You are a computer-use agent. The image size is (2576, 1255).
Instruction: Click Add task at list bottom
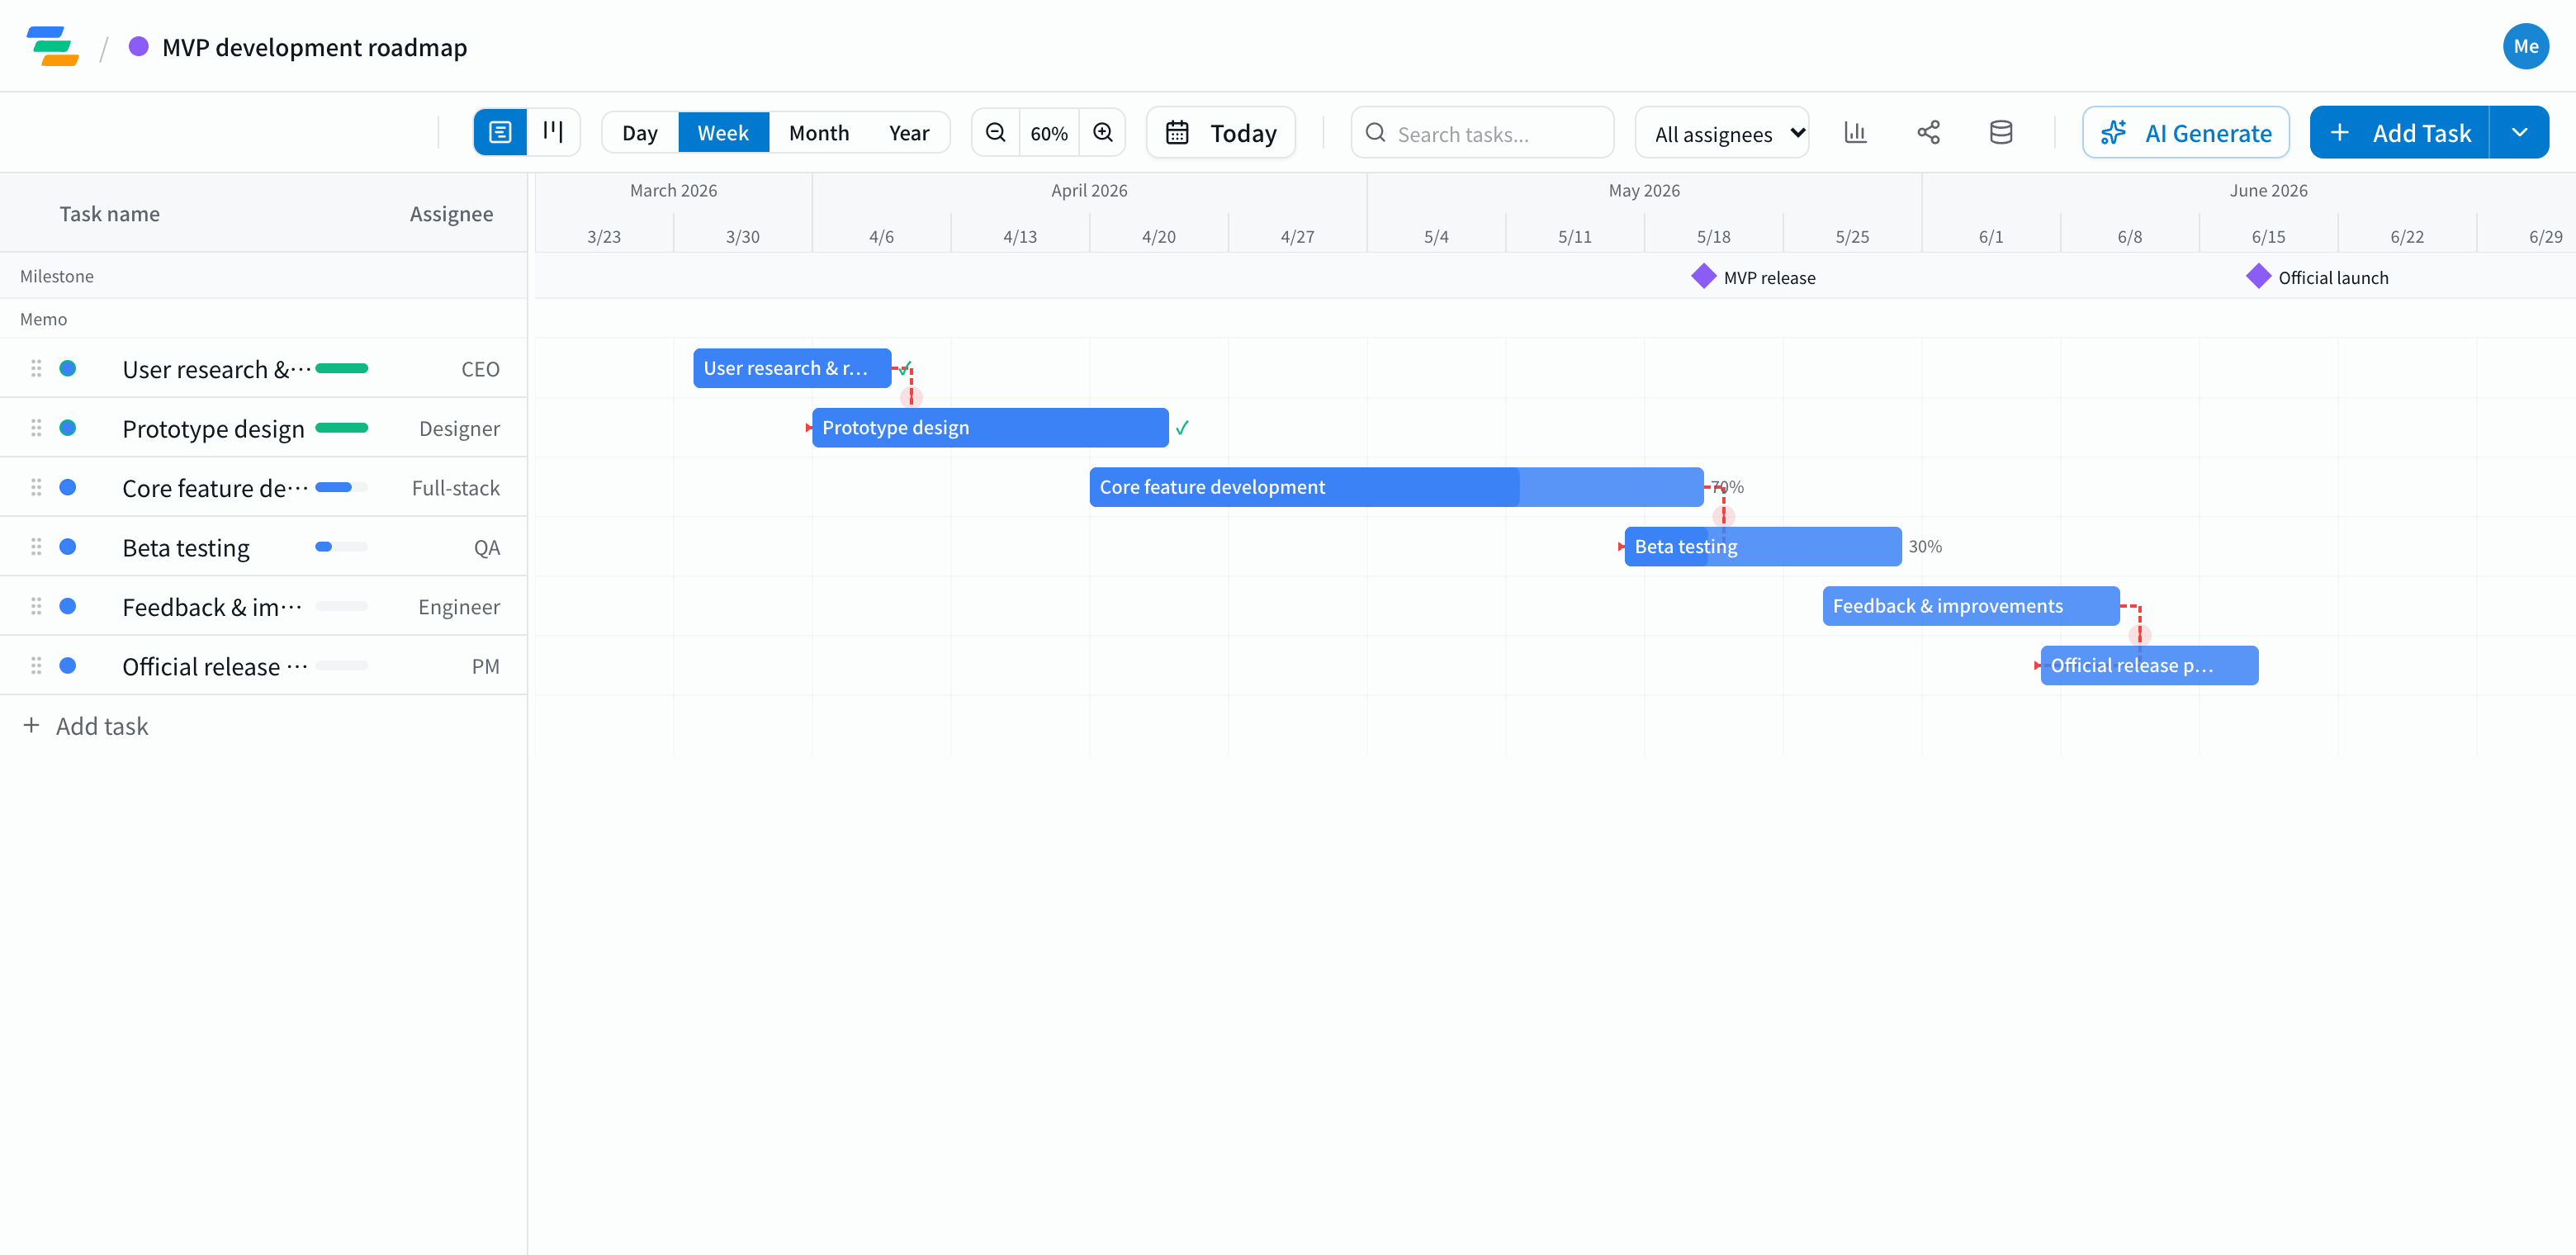[x=86, y=726]
